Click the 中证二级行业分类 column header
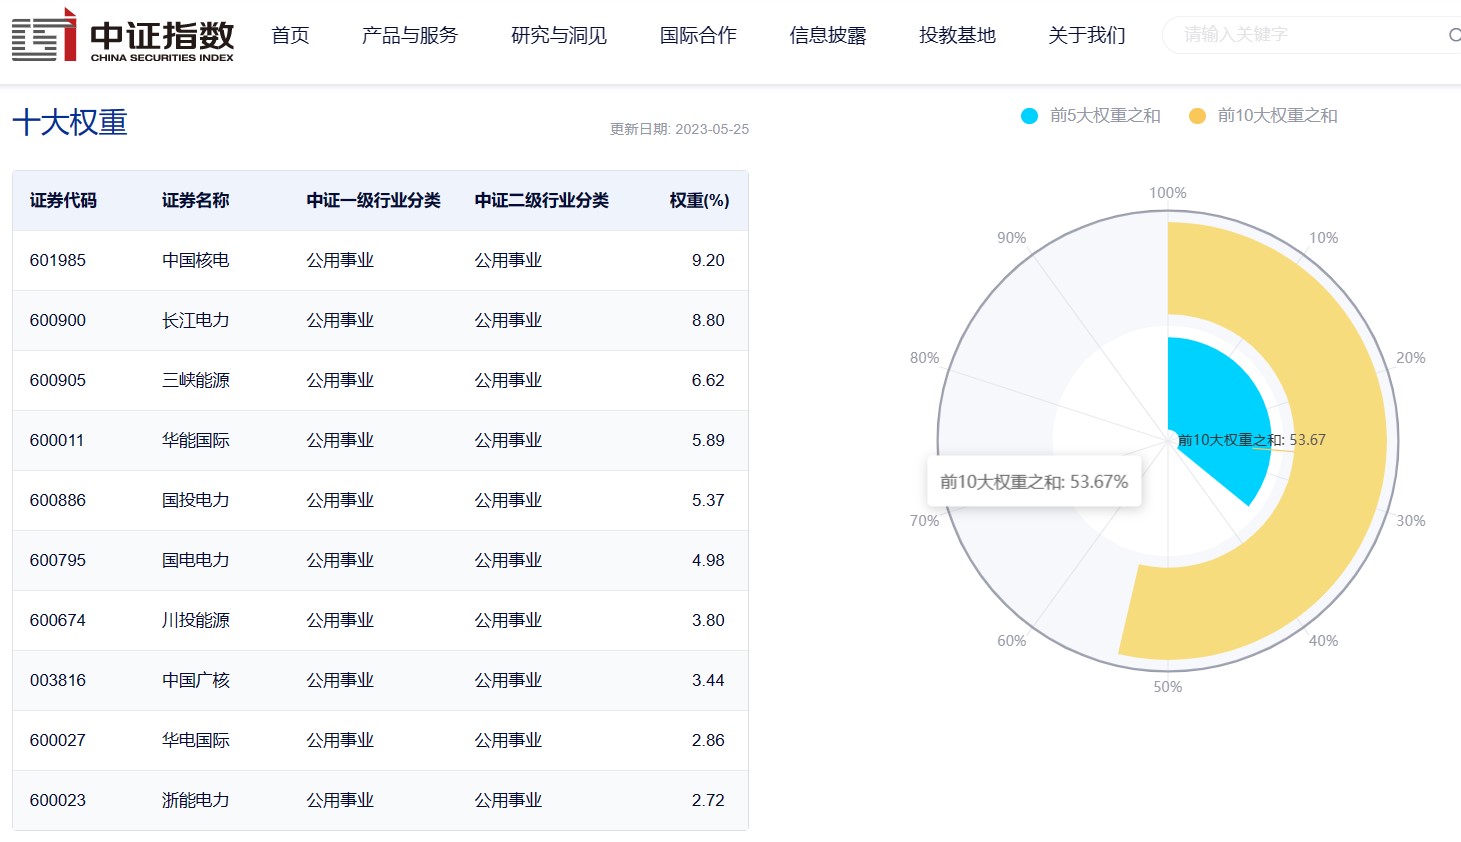Viewport: 1461px width, 842px height. tap(542, 201)
